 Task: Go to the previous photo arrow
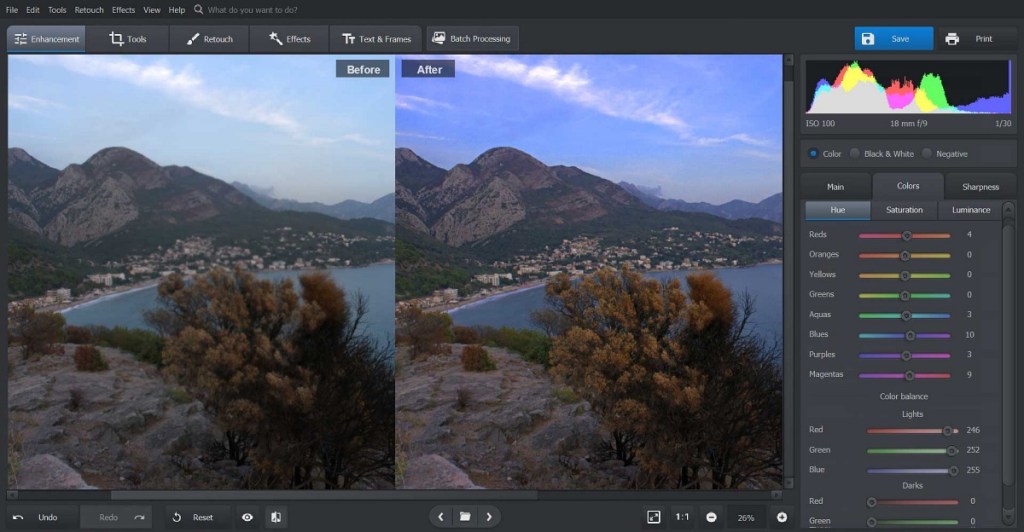(441, 517)
